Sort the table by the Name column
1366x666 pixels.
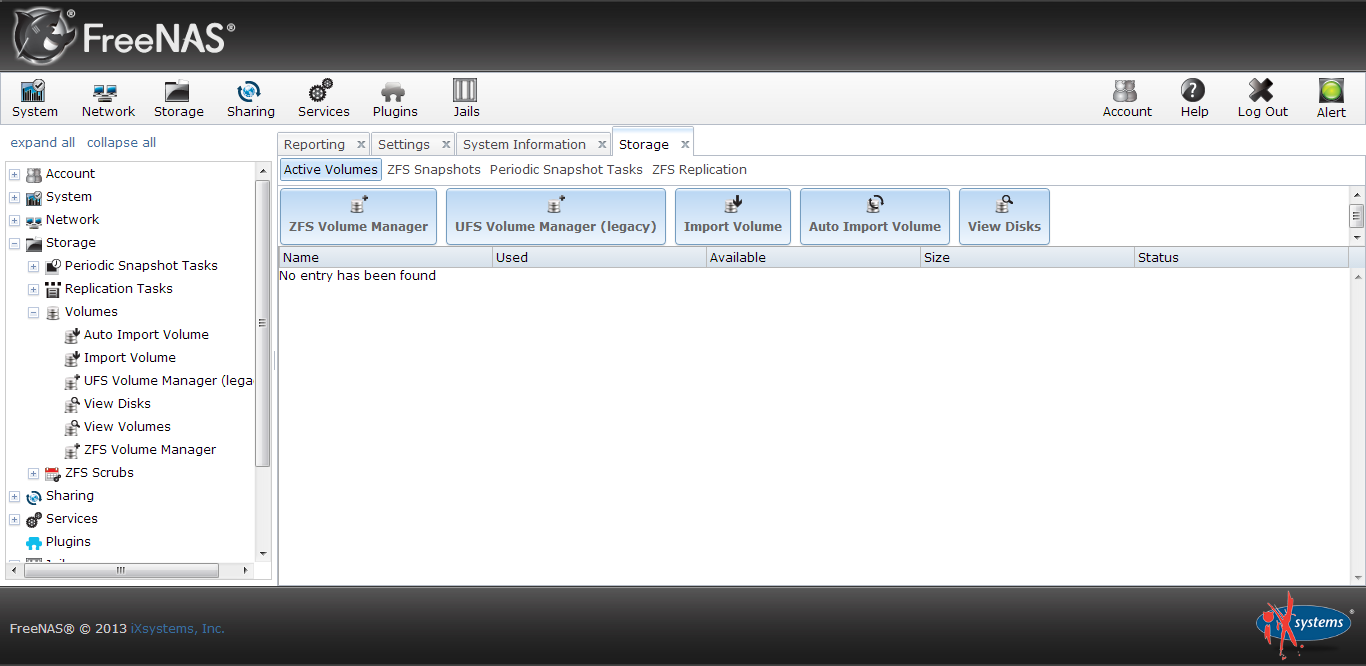point(386,257)
